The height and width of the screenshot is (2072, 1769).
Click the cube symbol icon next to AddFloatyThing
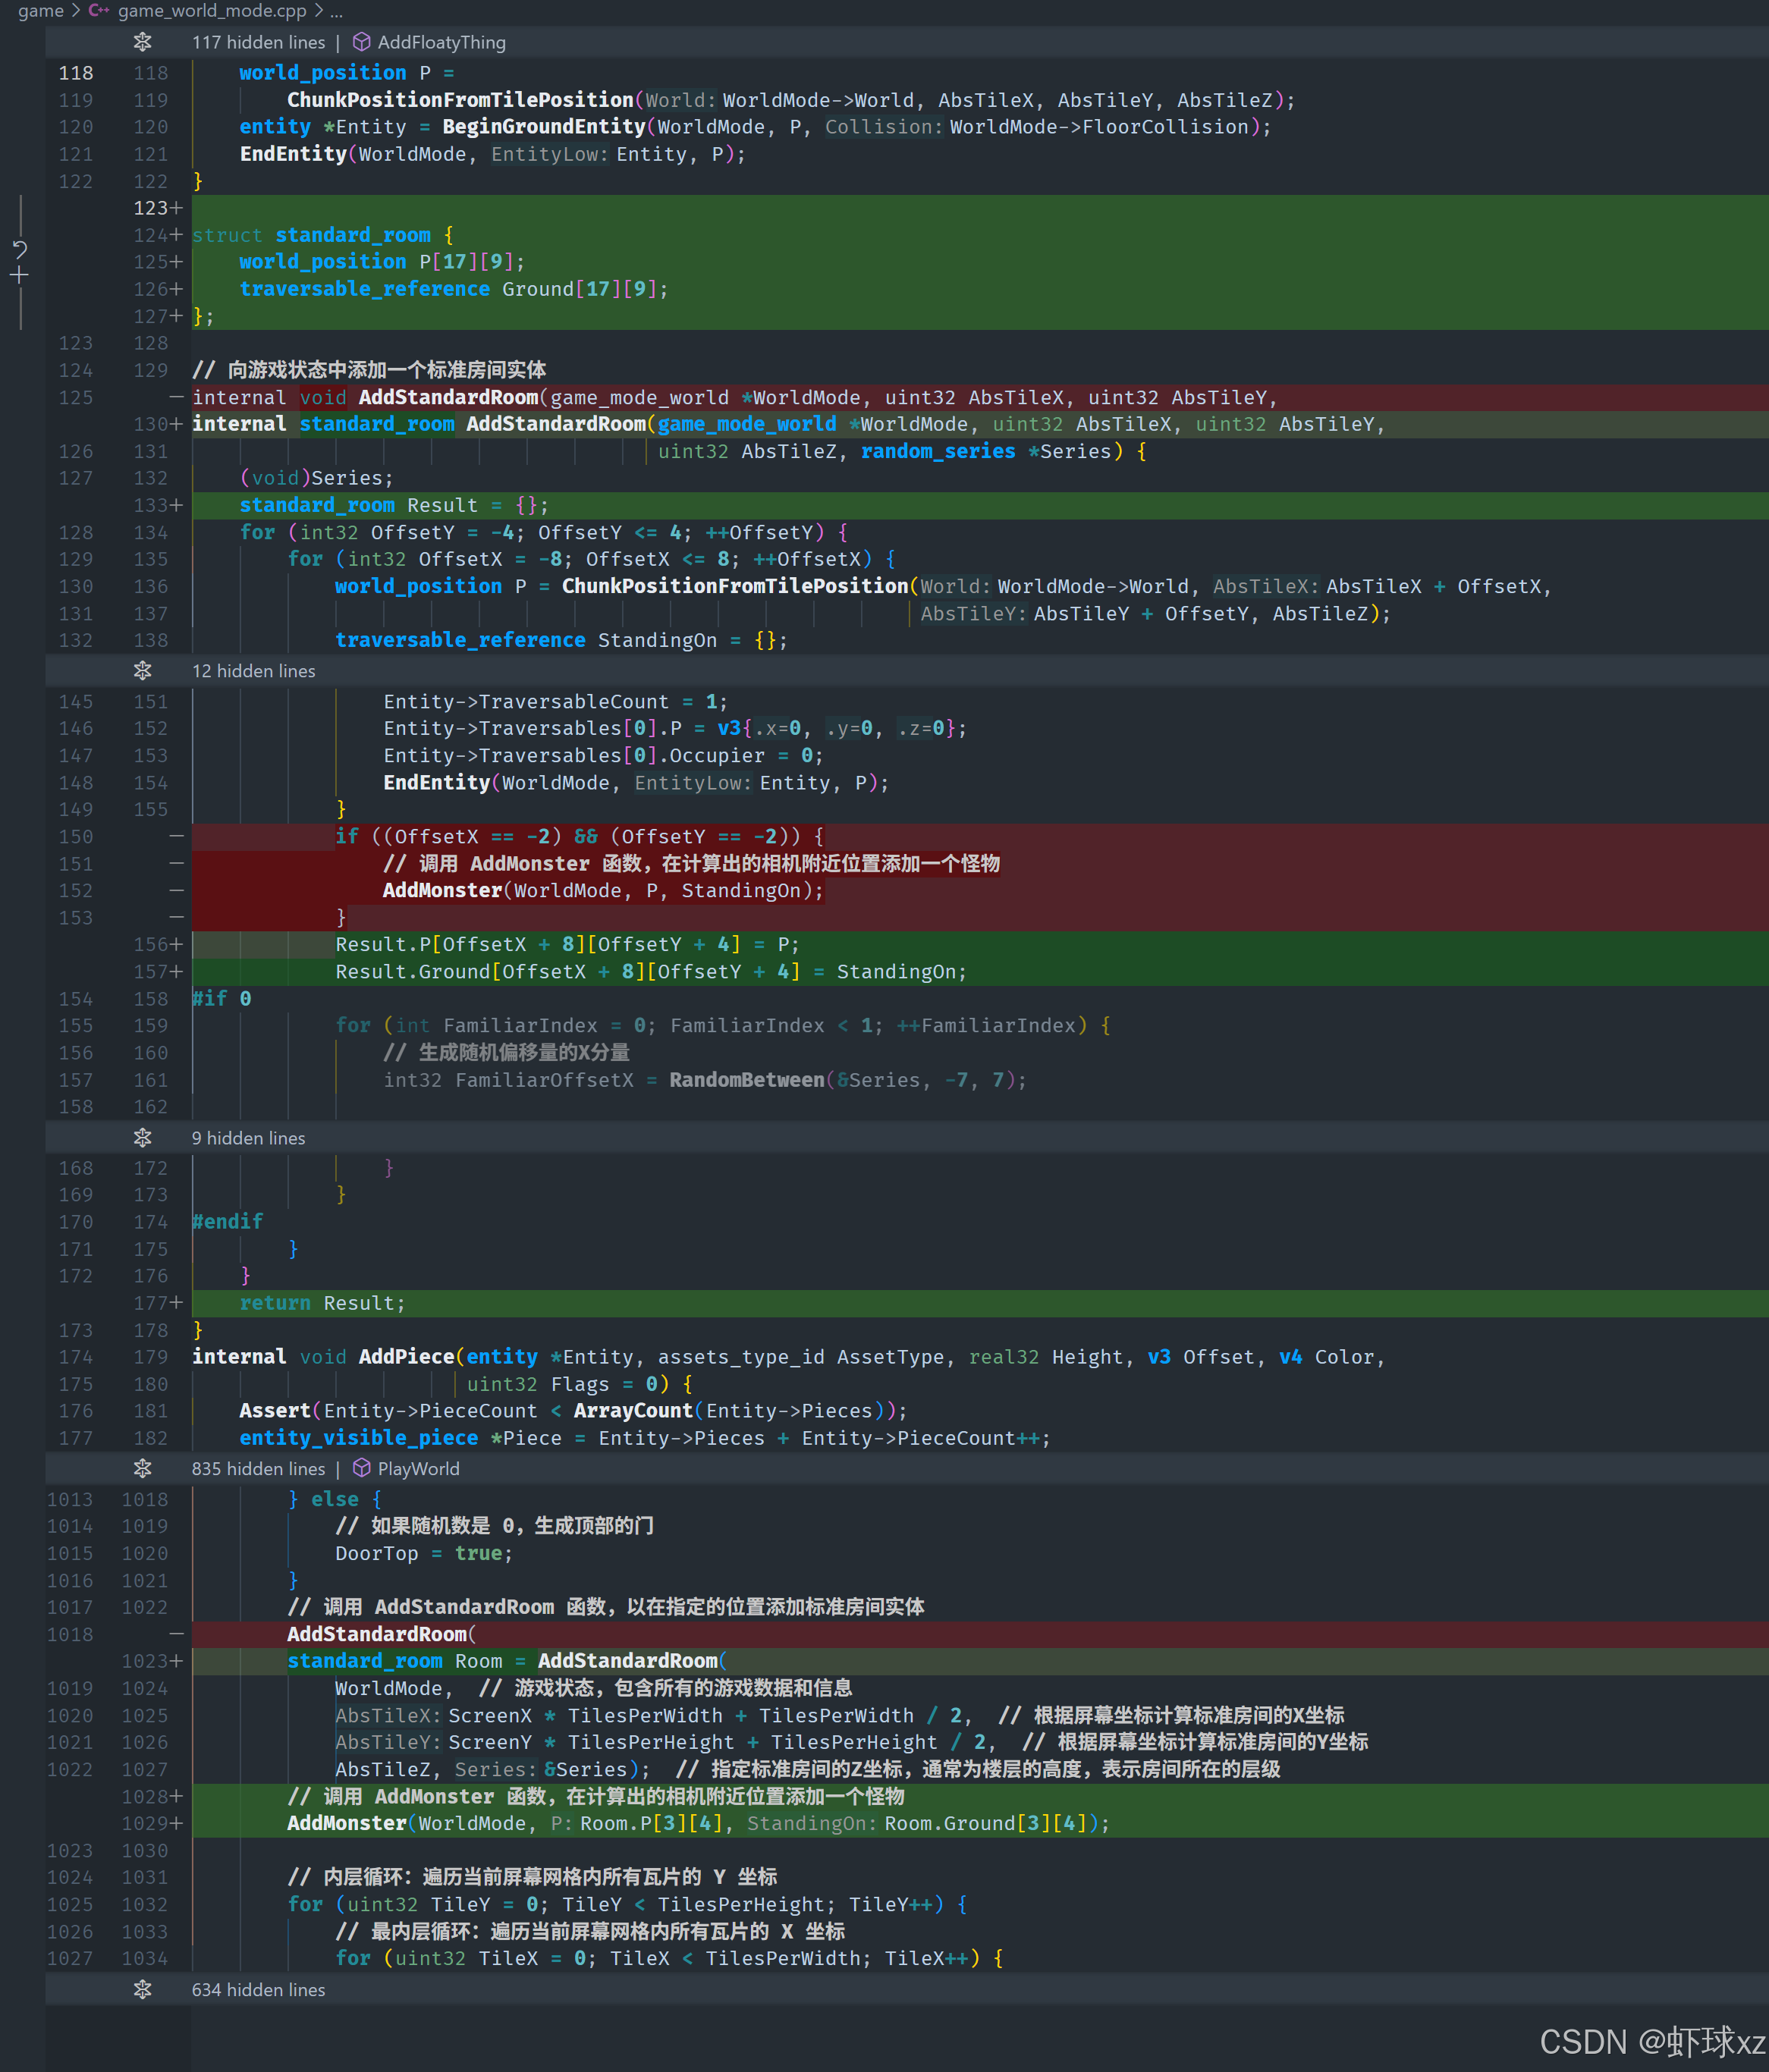[361, 42]
